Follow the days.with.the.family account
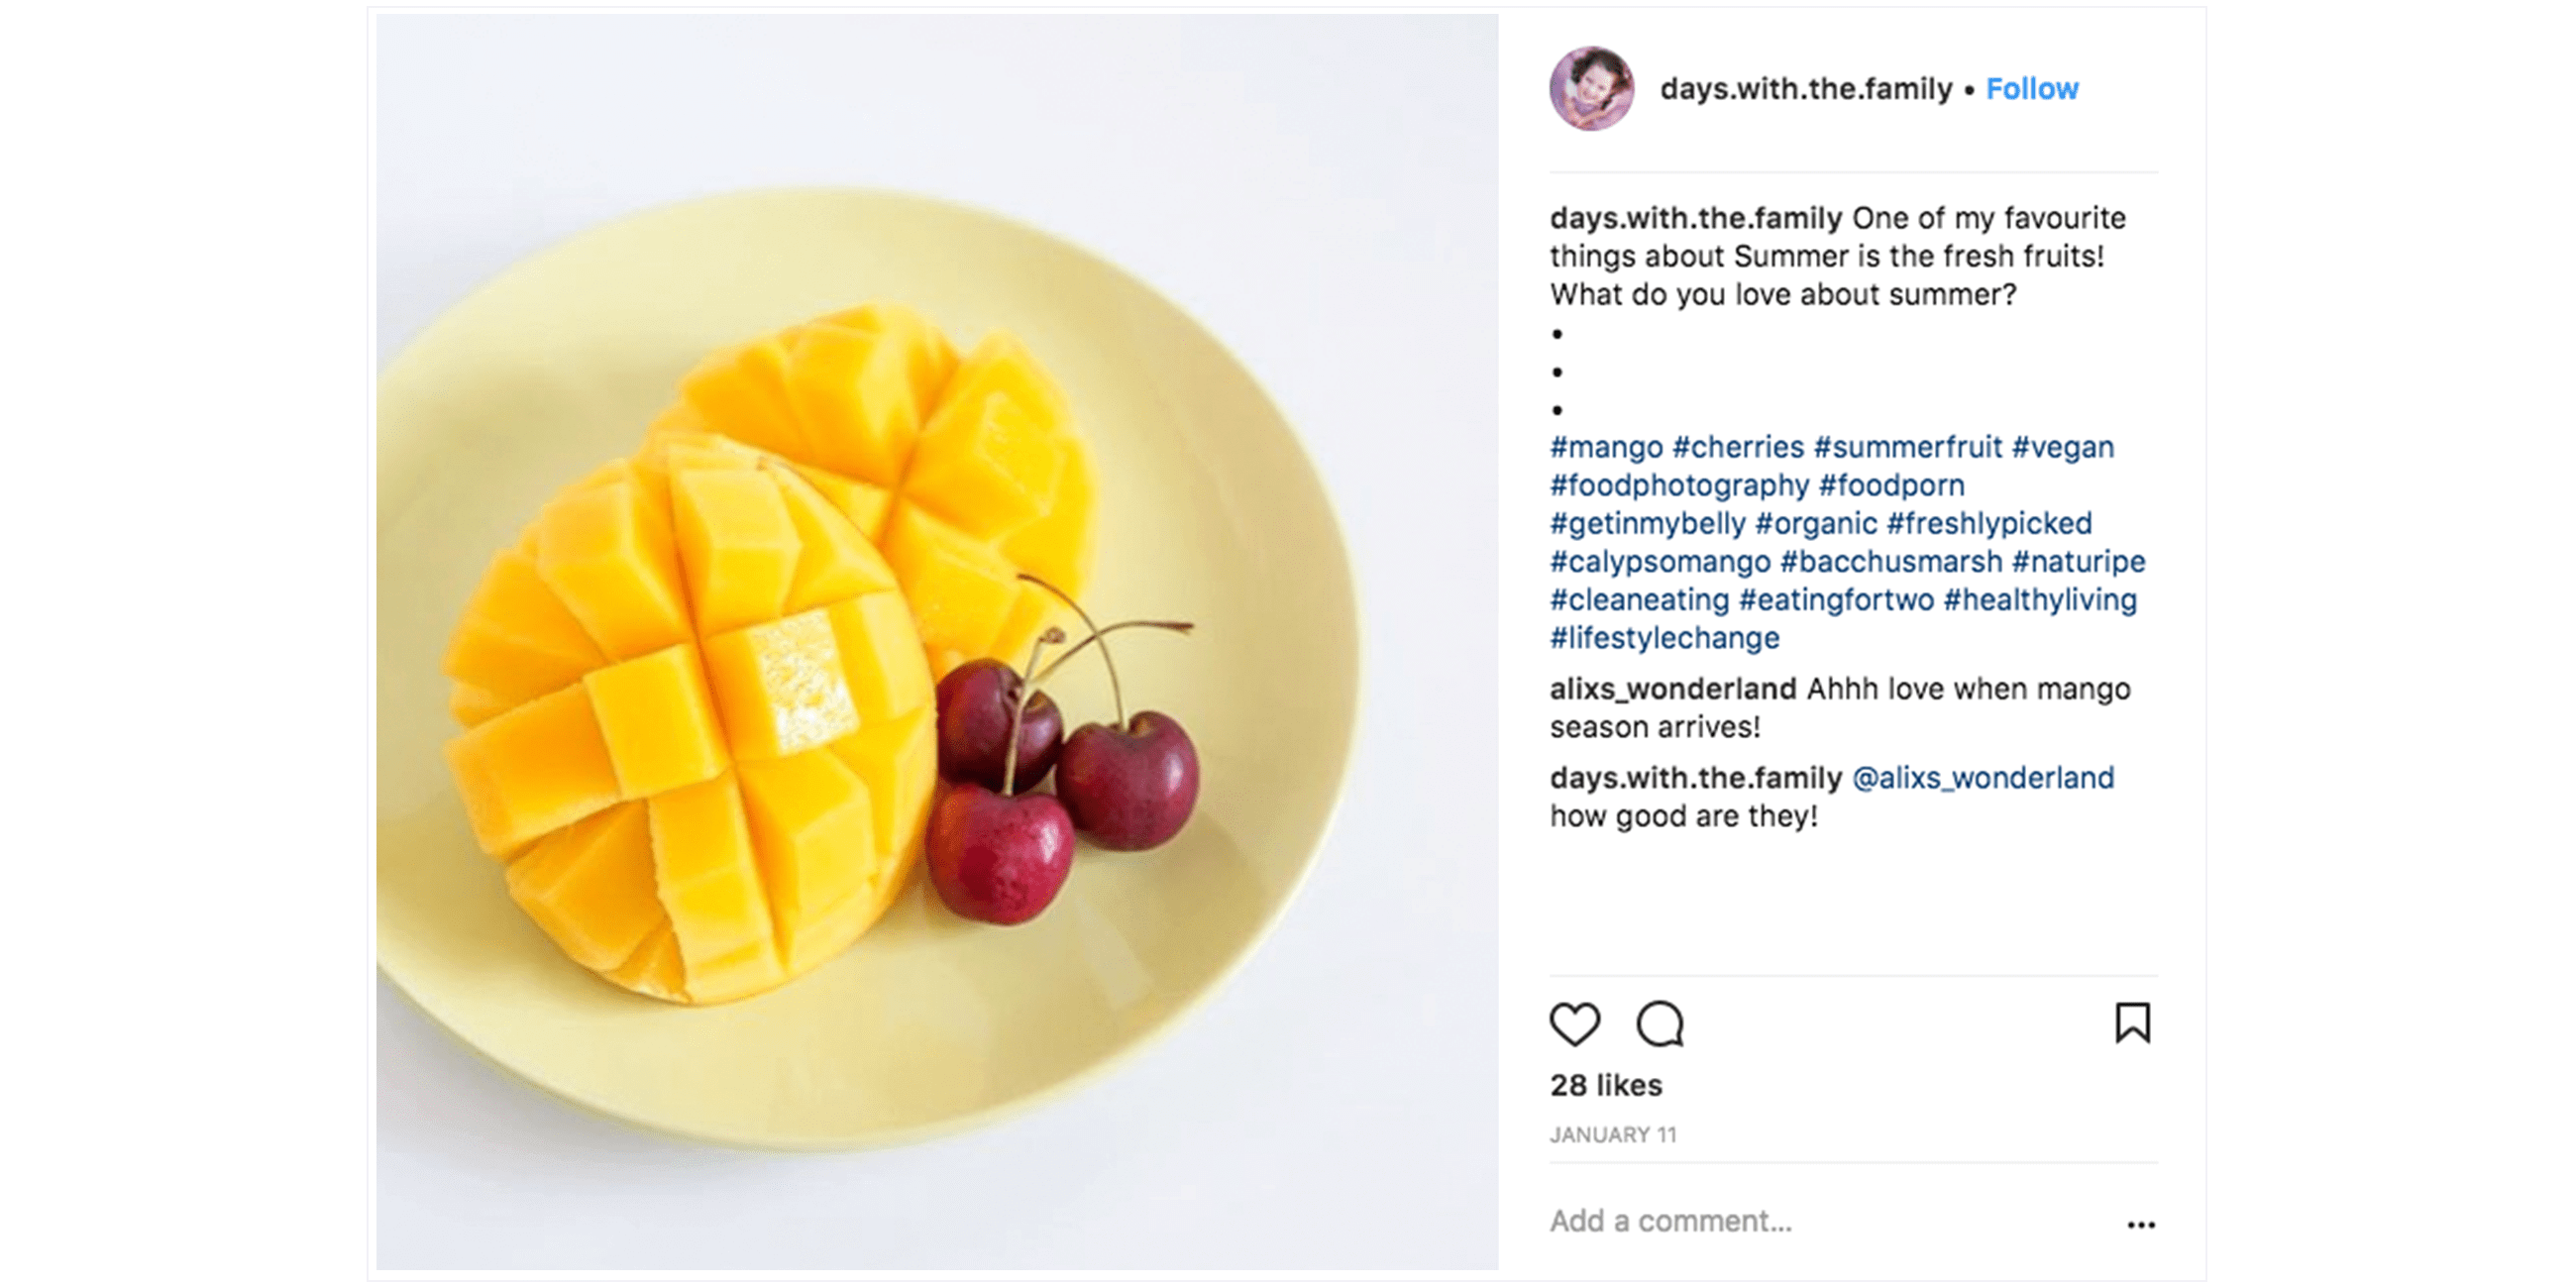Screen dimensions: 2576x1288 pyautogui.click(x=2031, y=89)
